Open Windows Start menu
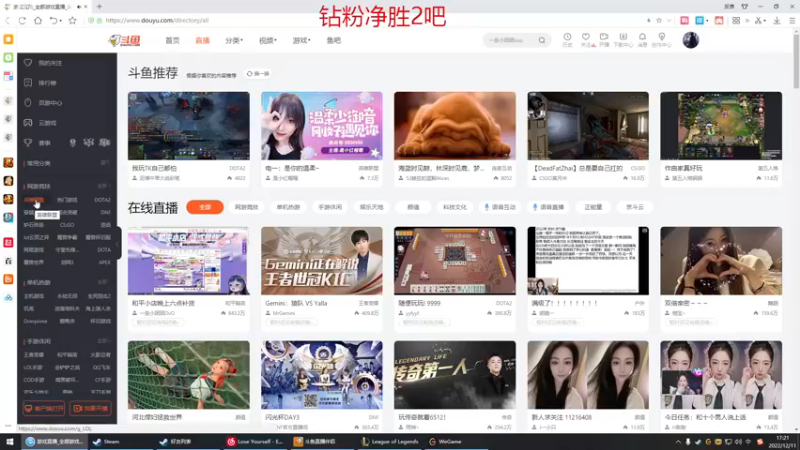Viewport: 800px width, 450px height. (10, 441)
